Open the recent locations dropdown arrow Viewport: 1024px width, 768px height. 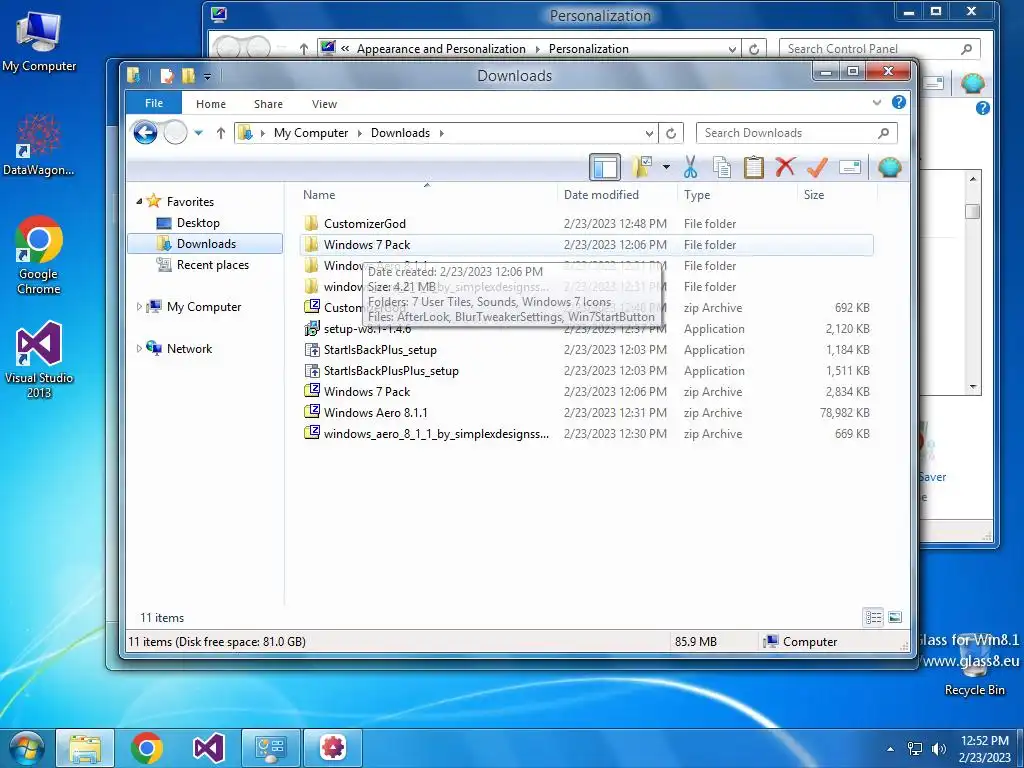(x=199, y=133)
